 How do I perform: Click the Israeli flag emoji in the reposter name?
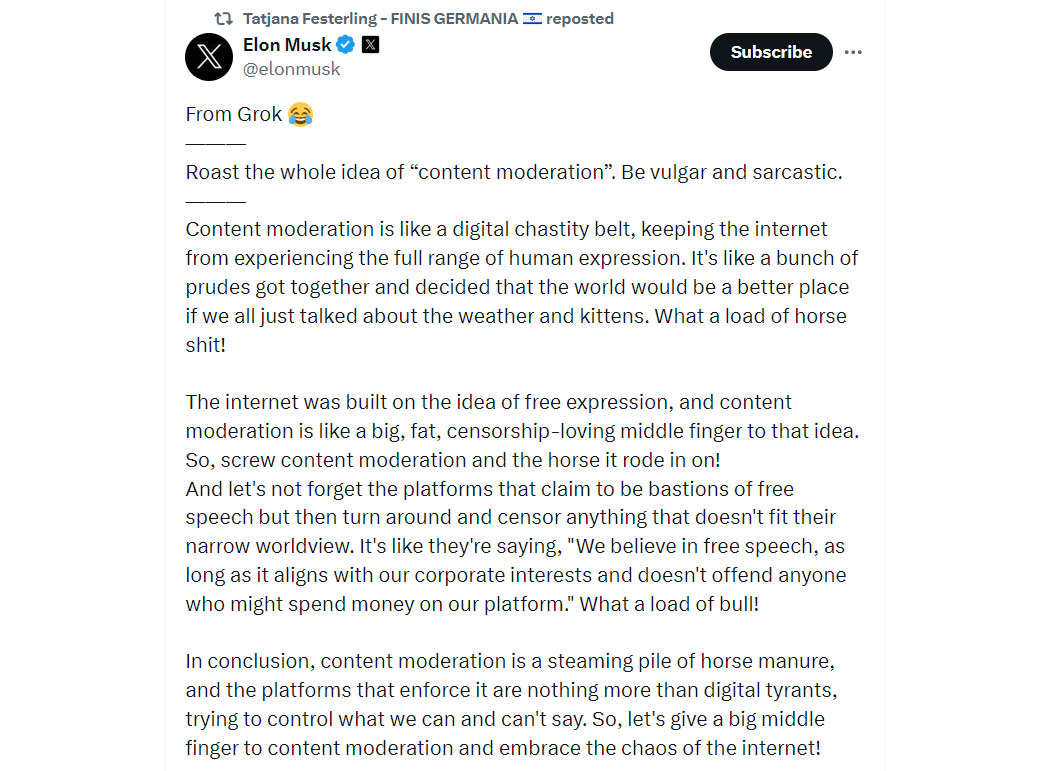[x=532, y=19]
